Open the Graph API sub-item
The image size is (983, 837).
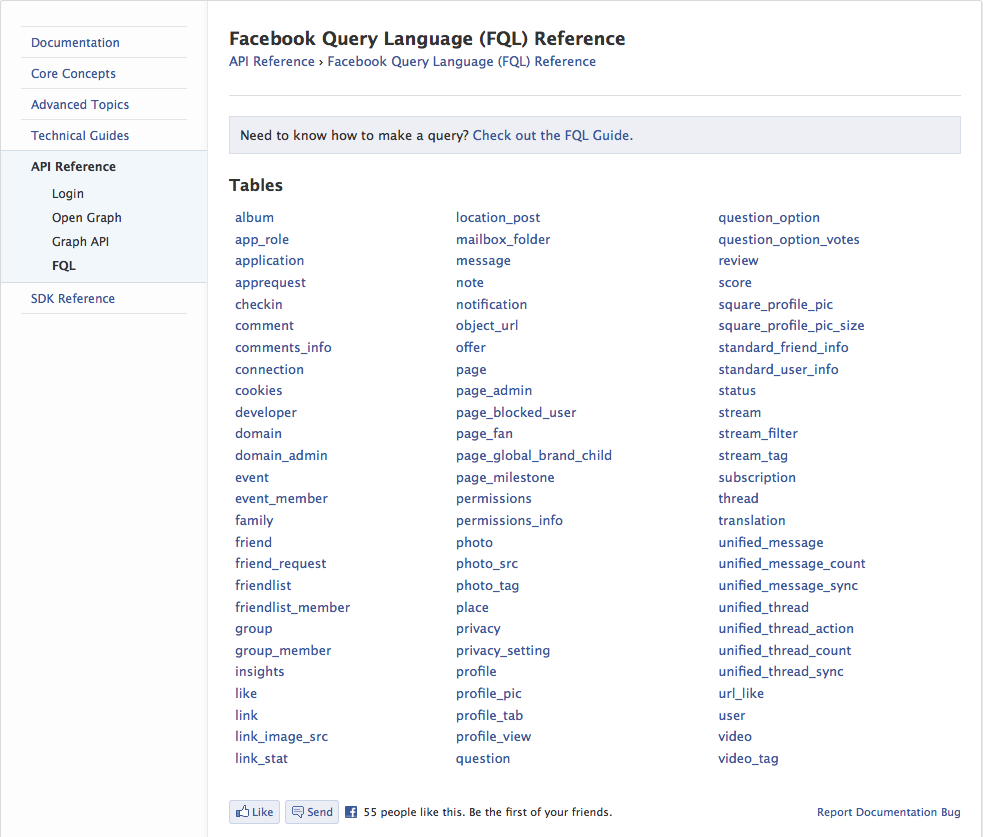pyautogui.click(x=80, y=241)
